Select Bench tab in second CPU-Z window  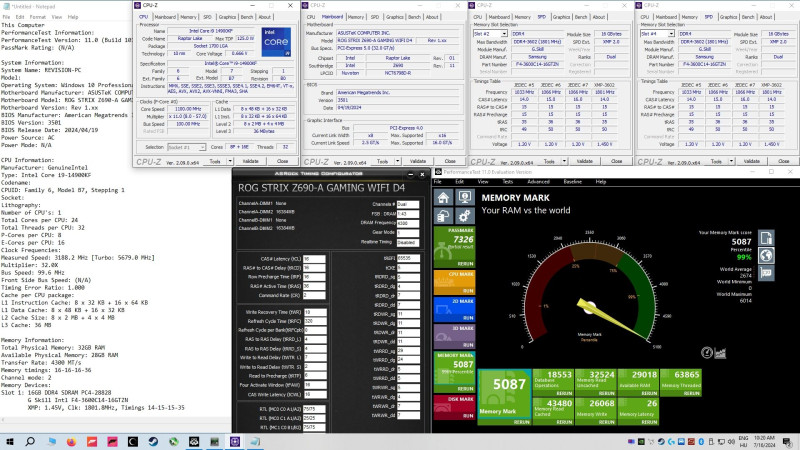click(x=414, y=17)
